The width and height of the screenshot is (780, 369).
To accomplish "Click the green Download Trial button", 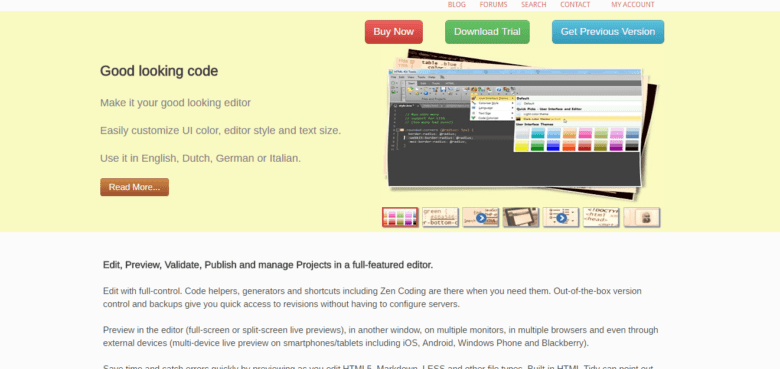I will [x=487, y=32].
